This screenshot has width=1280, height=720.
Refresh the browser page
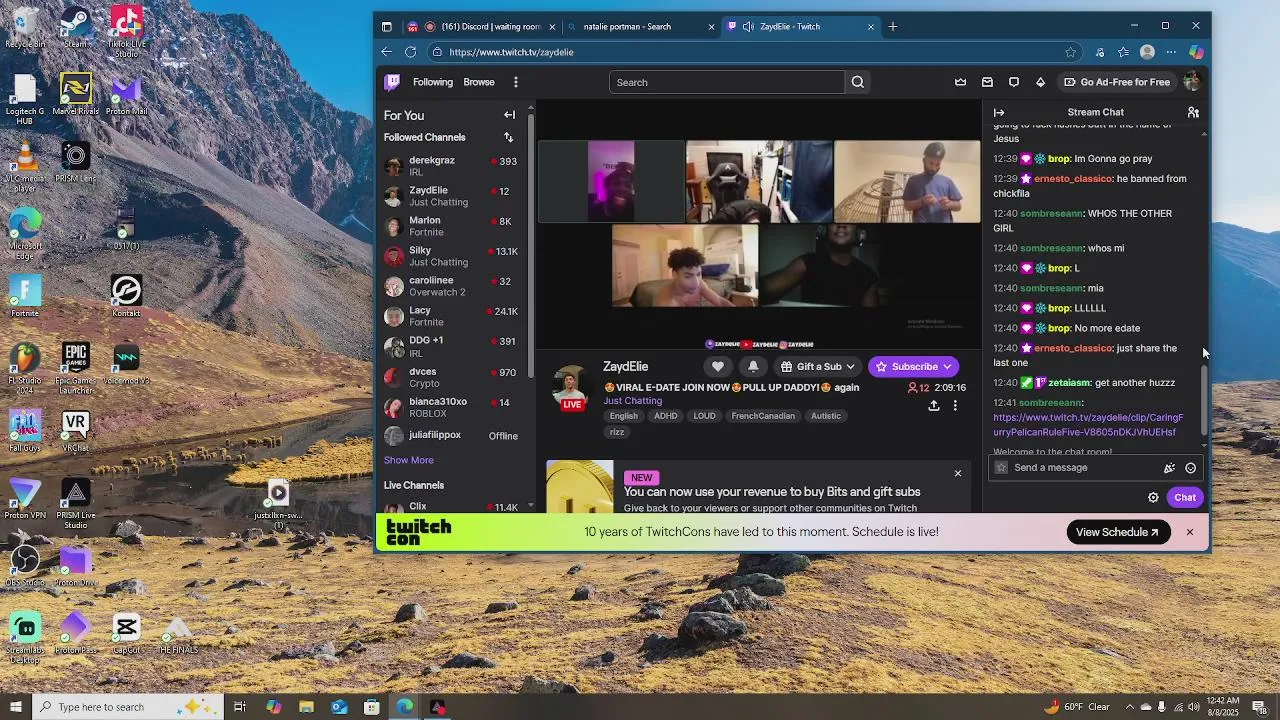(410, 52)
